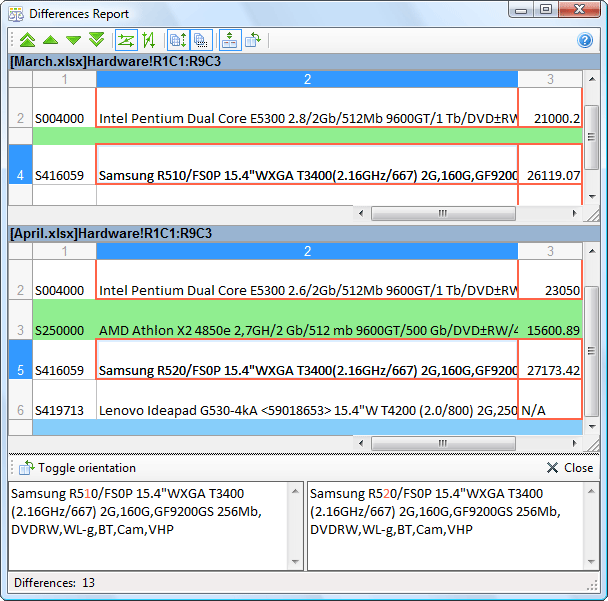Select column 2 header in April sheet

[x=307, y=251]
